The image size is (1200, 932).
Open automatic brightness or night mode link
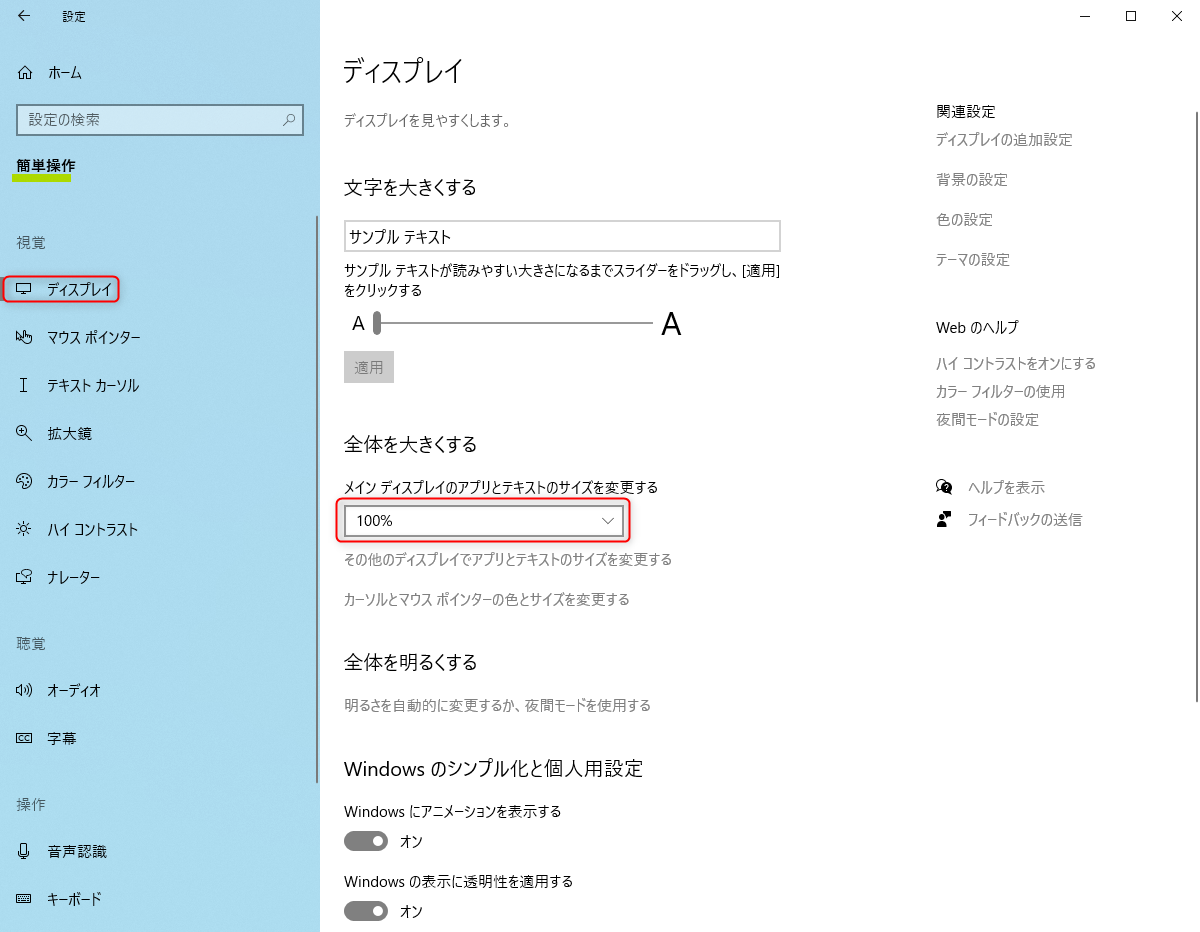pos(497,706)
